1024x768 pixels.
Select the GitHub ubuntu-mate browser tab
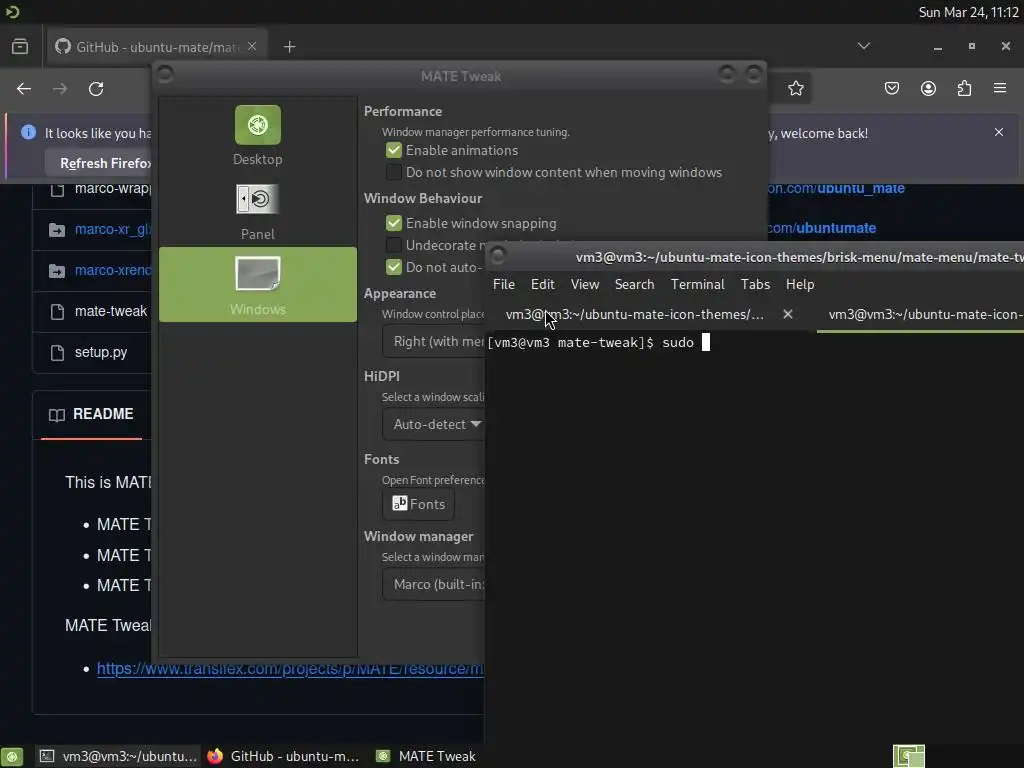157,47
